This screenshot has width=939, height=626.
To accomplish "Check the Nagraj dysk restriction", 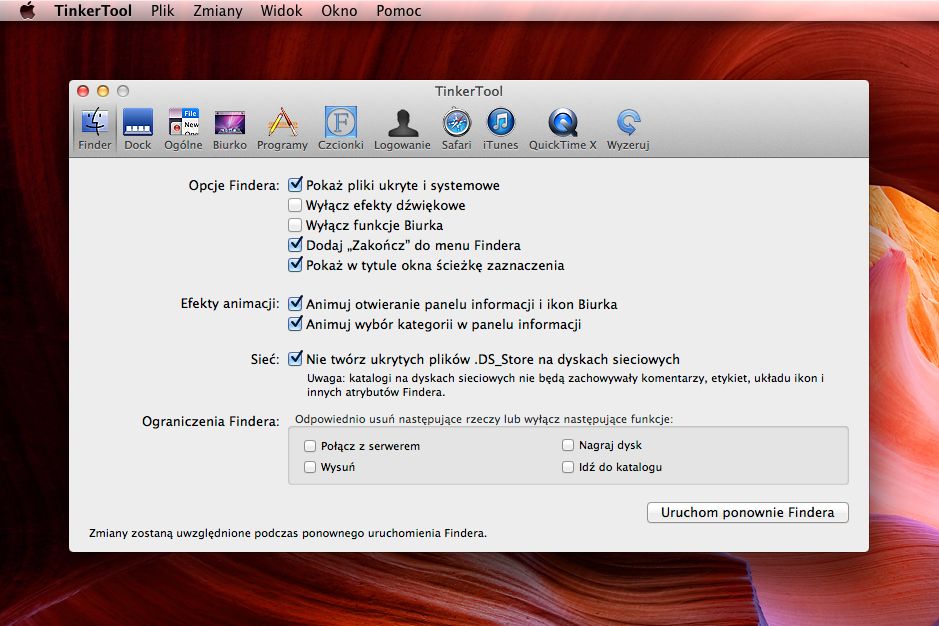I will (568, 445).
